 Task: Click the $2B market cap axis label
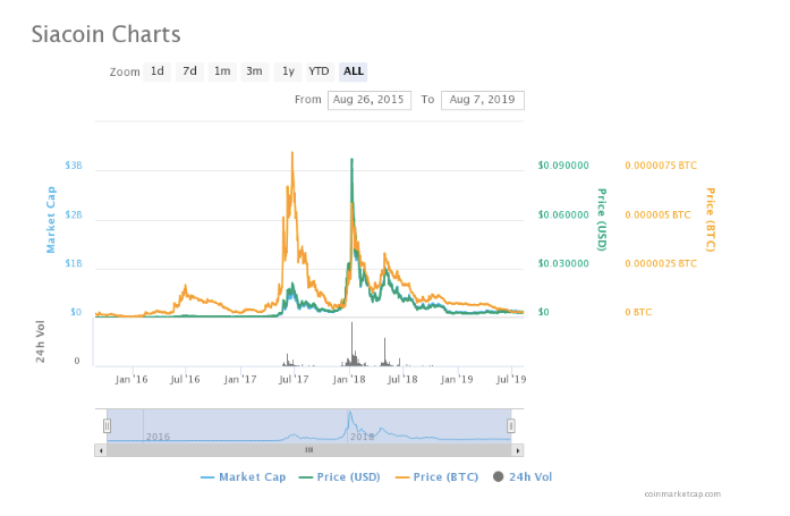[74, 215]
